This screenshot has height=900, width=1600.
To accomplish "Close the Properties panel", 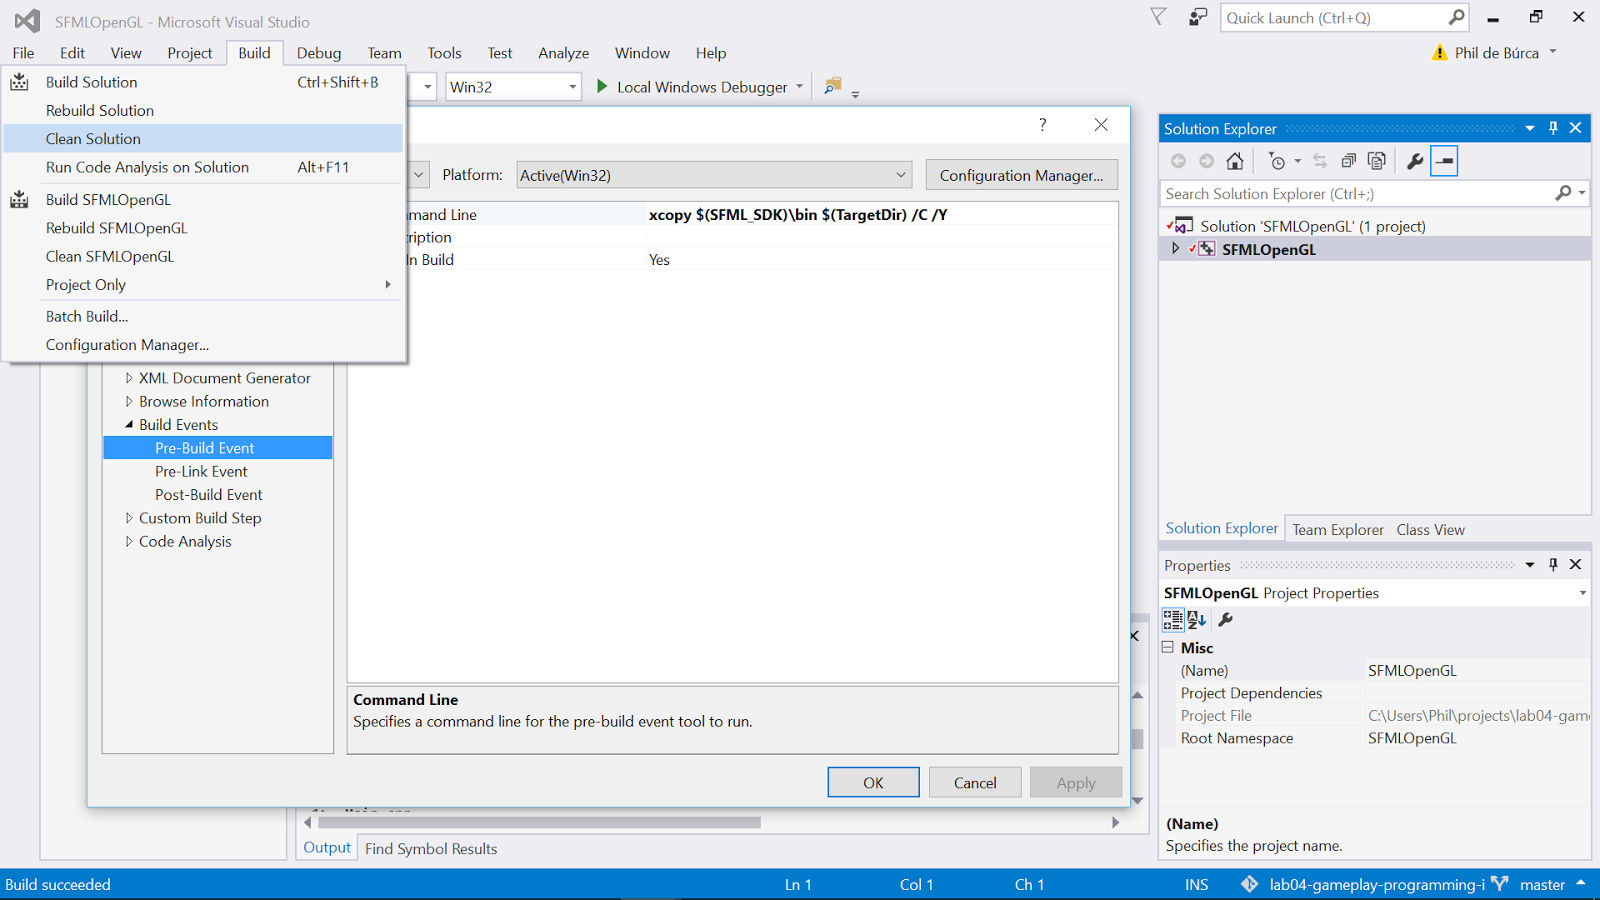I will (x=1576, y=565).
